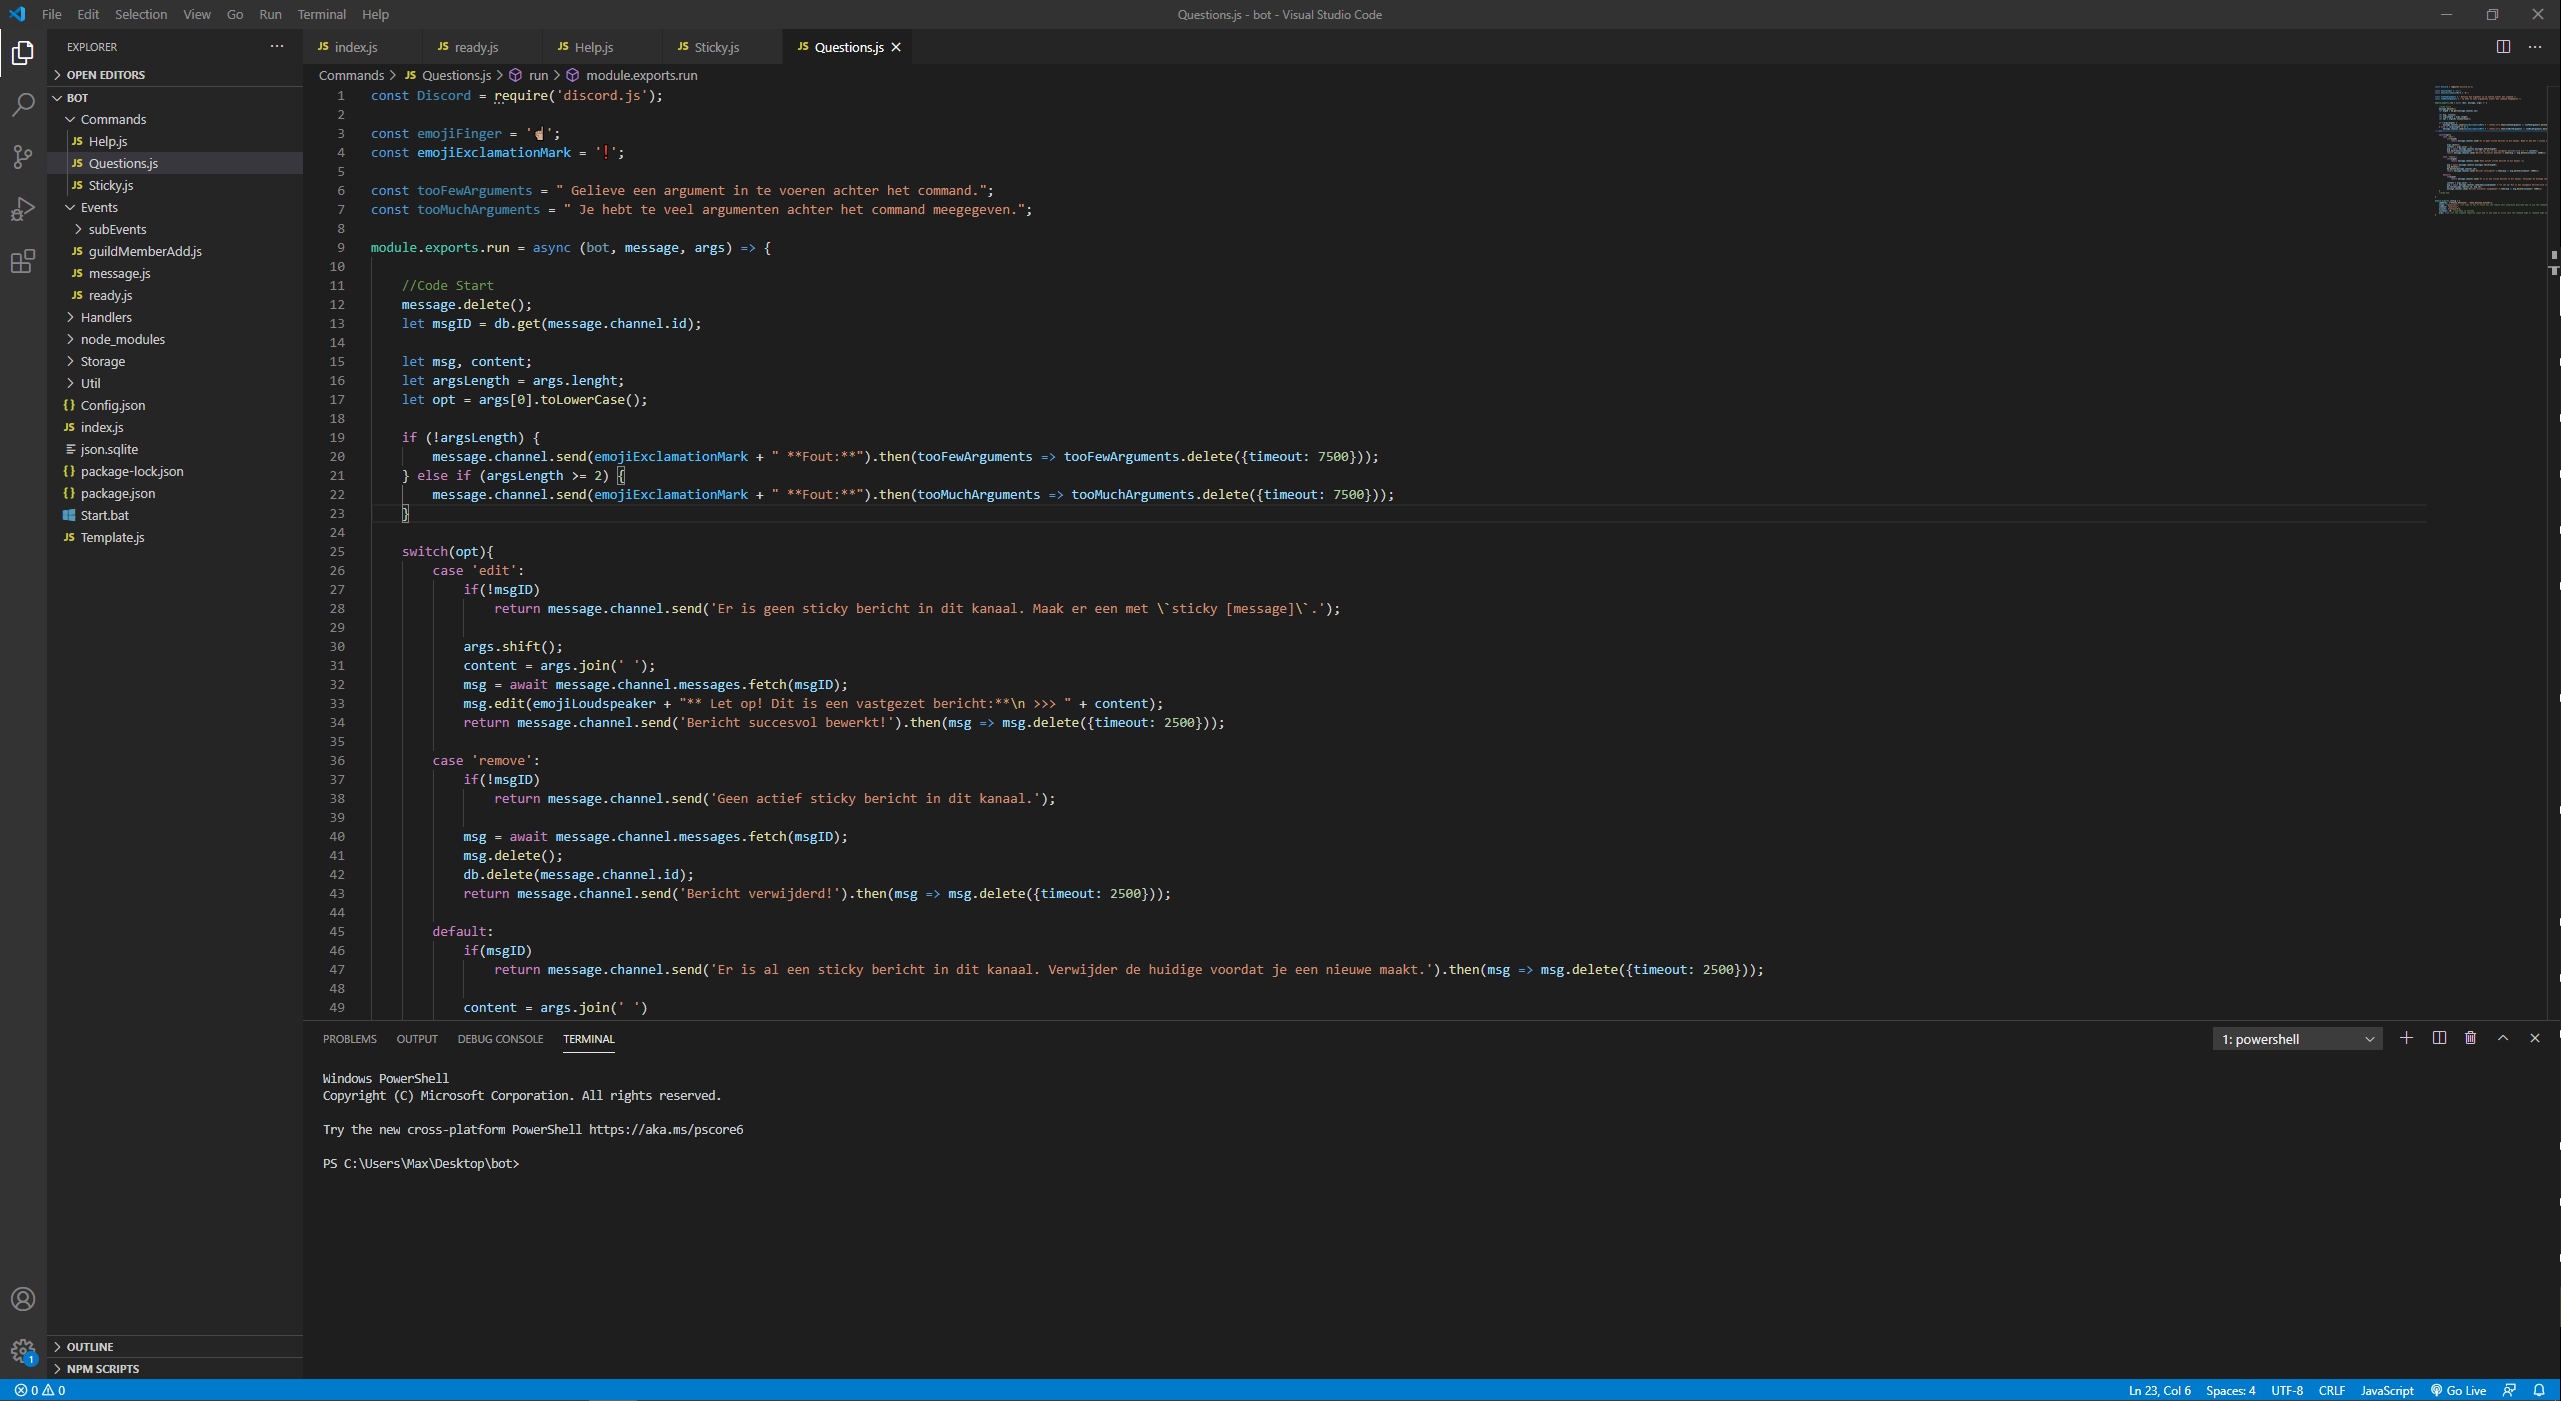
Task: Split the terminal panel
Action: point(2439,1038)
